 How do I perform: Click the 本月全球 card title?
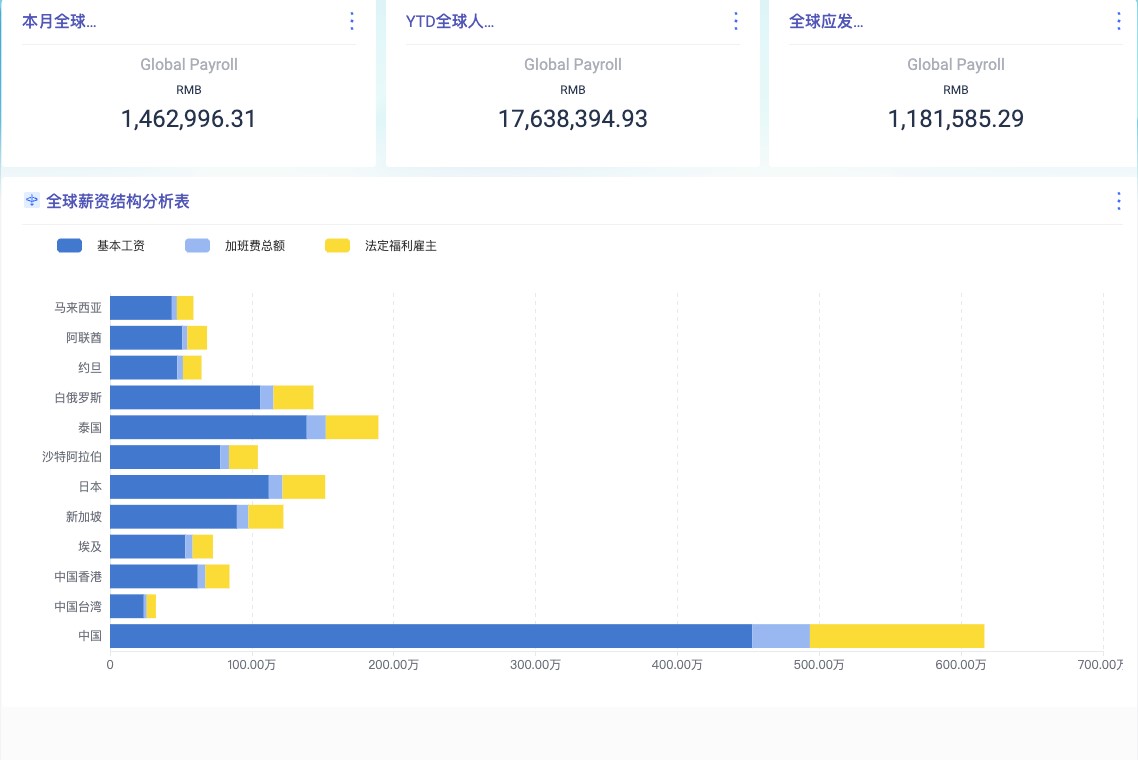coord(59,21)
